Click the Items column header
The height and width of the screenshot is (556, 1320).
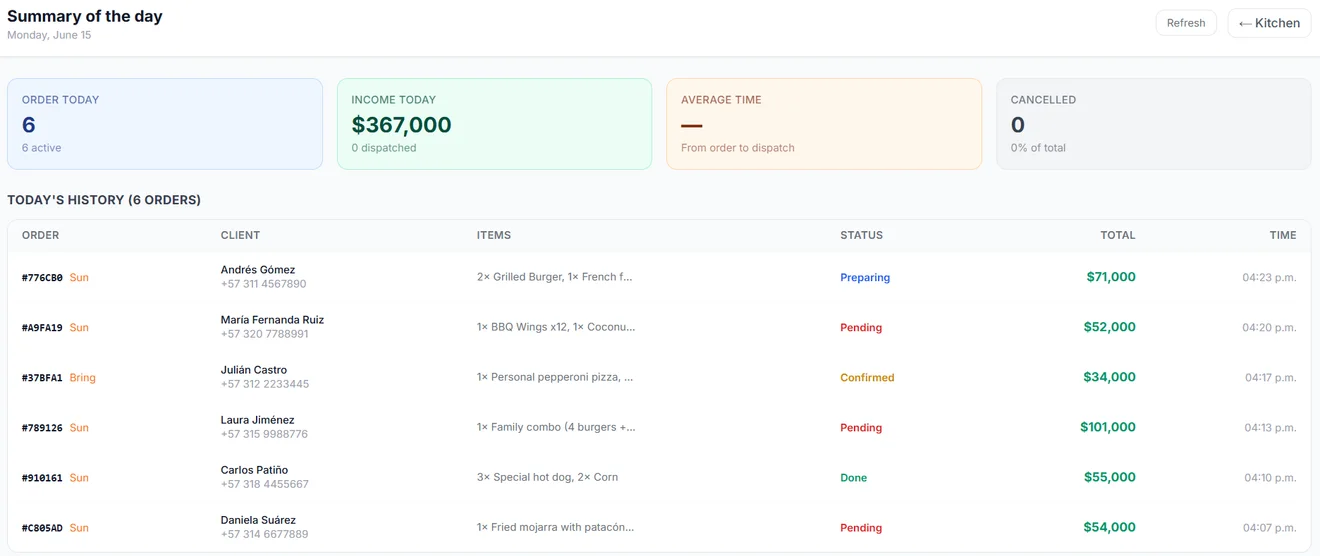click(x=494, y=235)
